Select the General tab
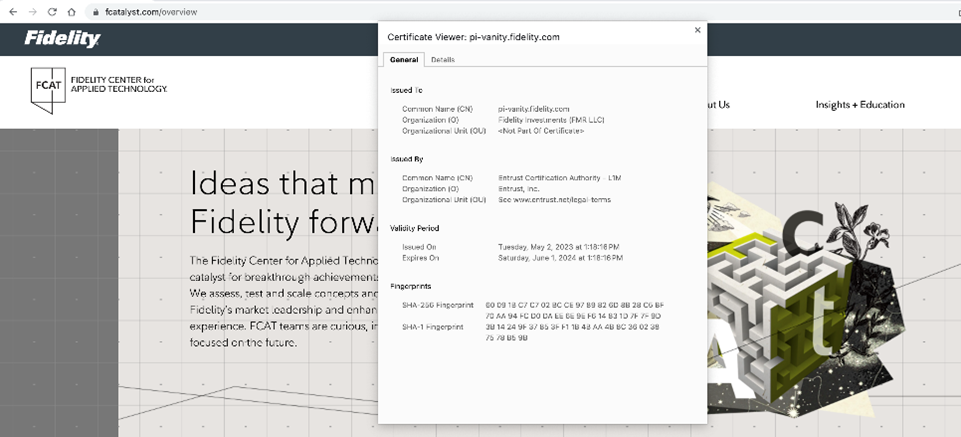Screen dimensions: 961x437 [404, 60]
